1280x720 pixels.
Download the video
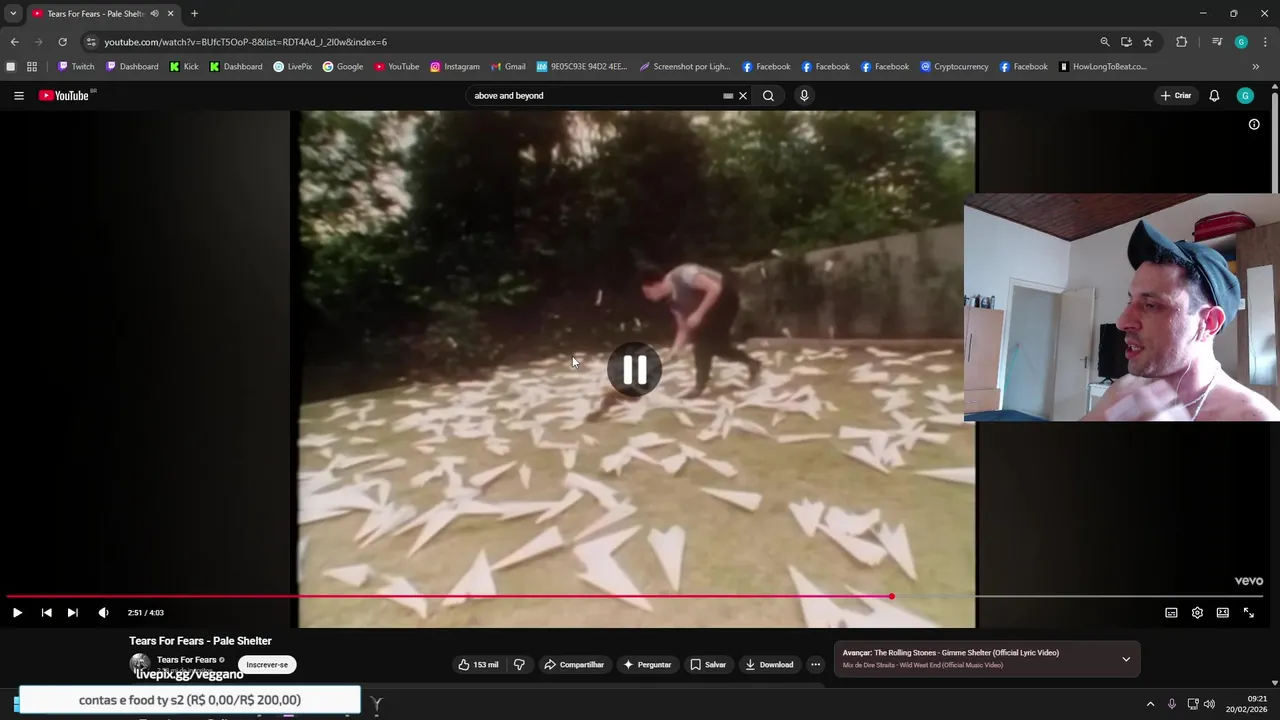pos(769,665)
